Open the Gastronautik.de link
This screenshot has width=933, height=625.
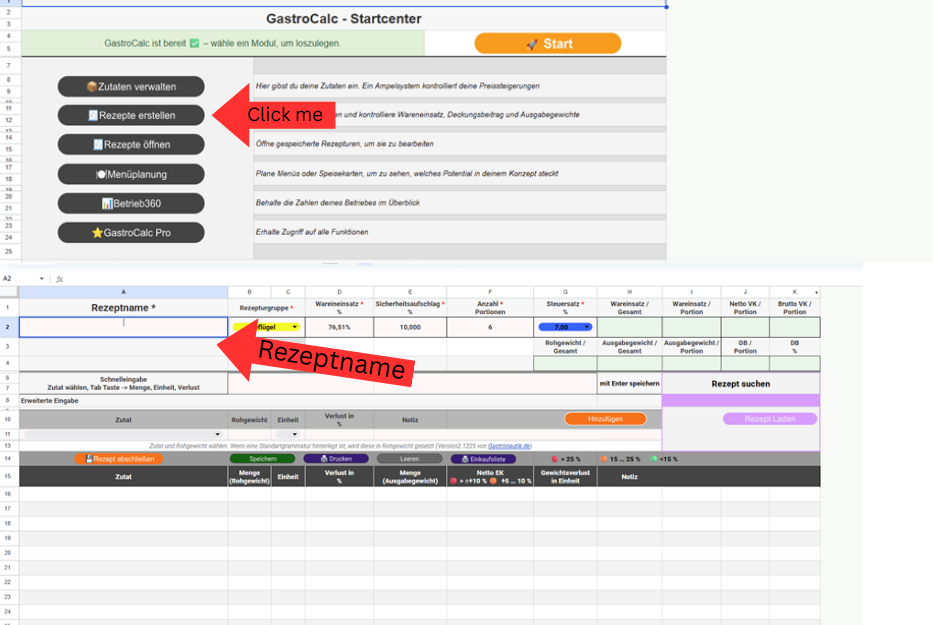click(509, 446)
